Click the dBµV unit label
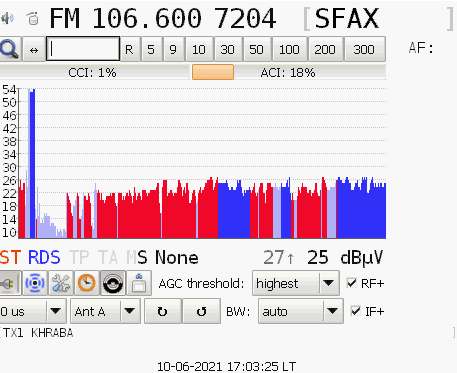This screenshot has width=457, height=373. click(x=362, y=258)
